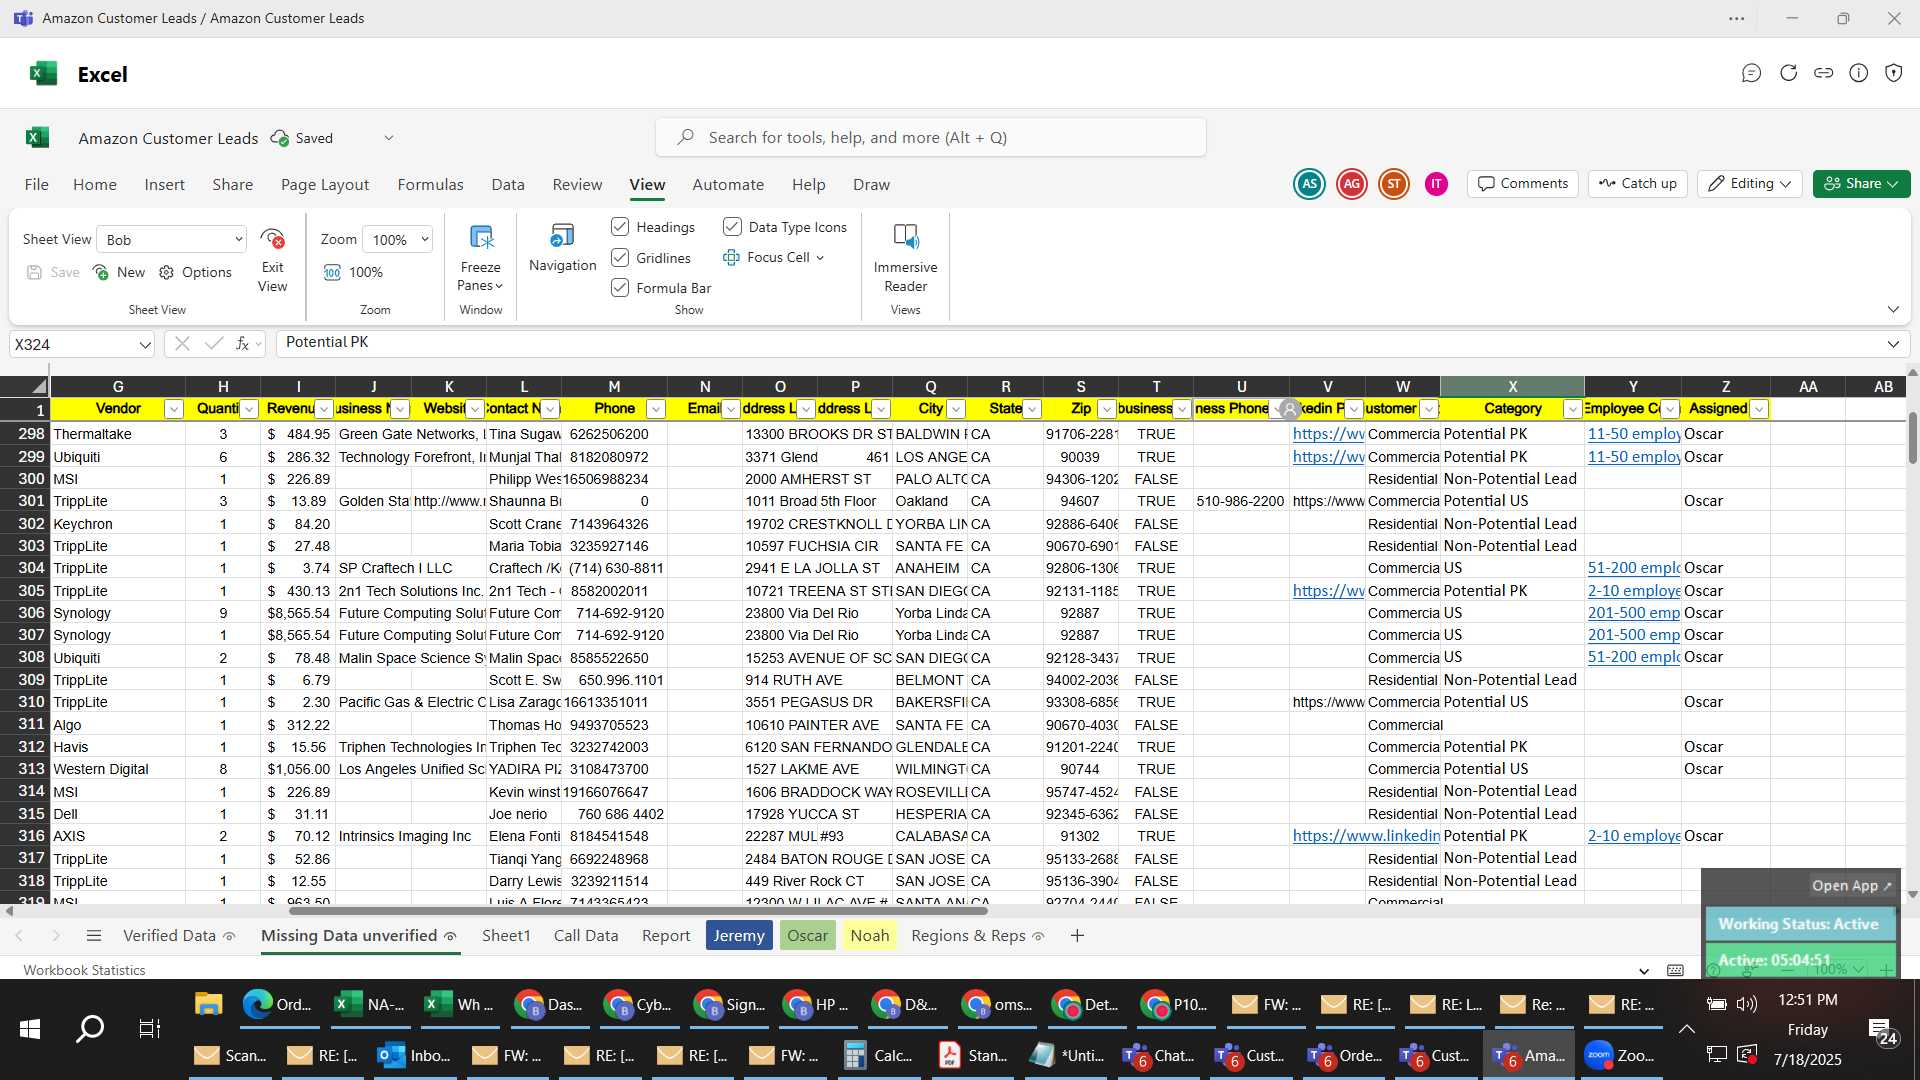Switch to the Jeremy sheet tab
1920x1080 pixels.
pyautogui.click(x=739, y=935)
